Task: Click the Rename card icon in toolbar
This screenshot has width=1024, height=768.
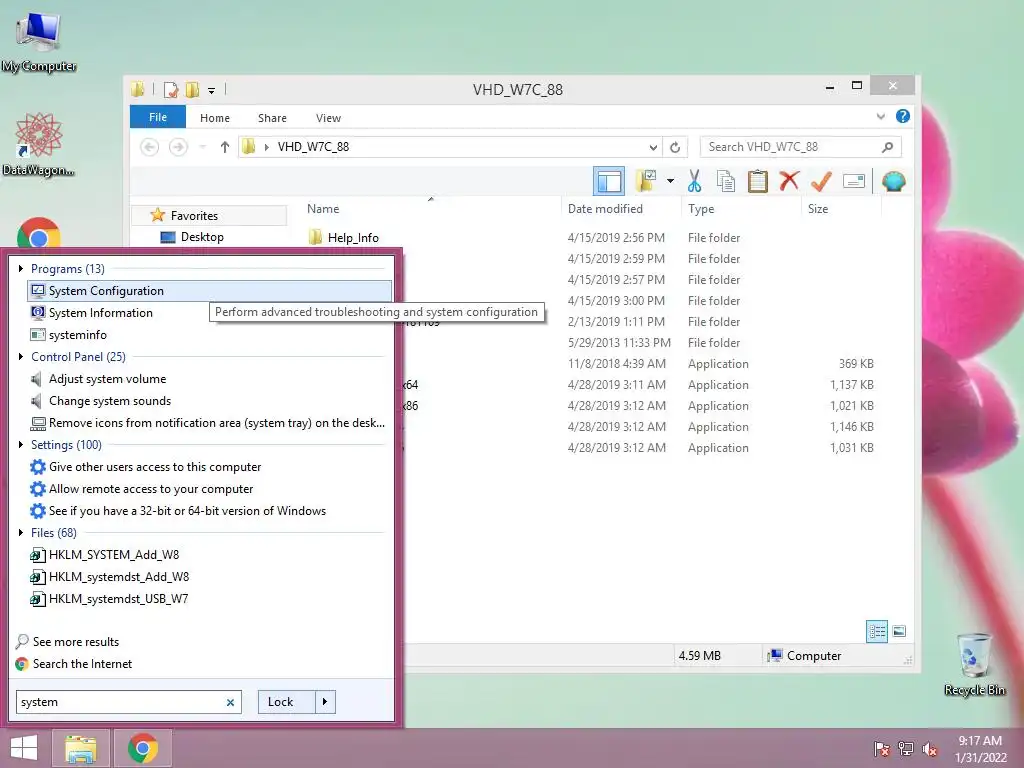Action: (x=854, y=181)
